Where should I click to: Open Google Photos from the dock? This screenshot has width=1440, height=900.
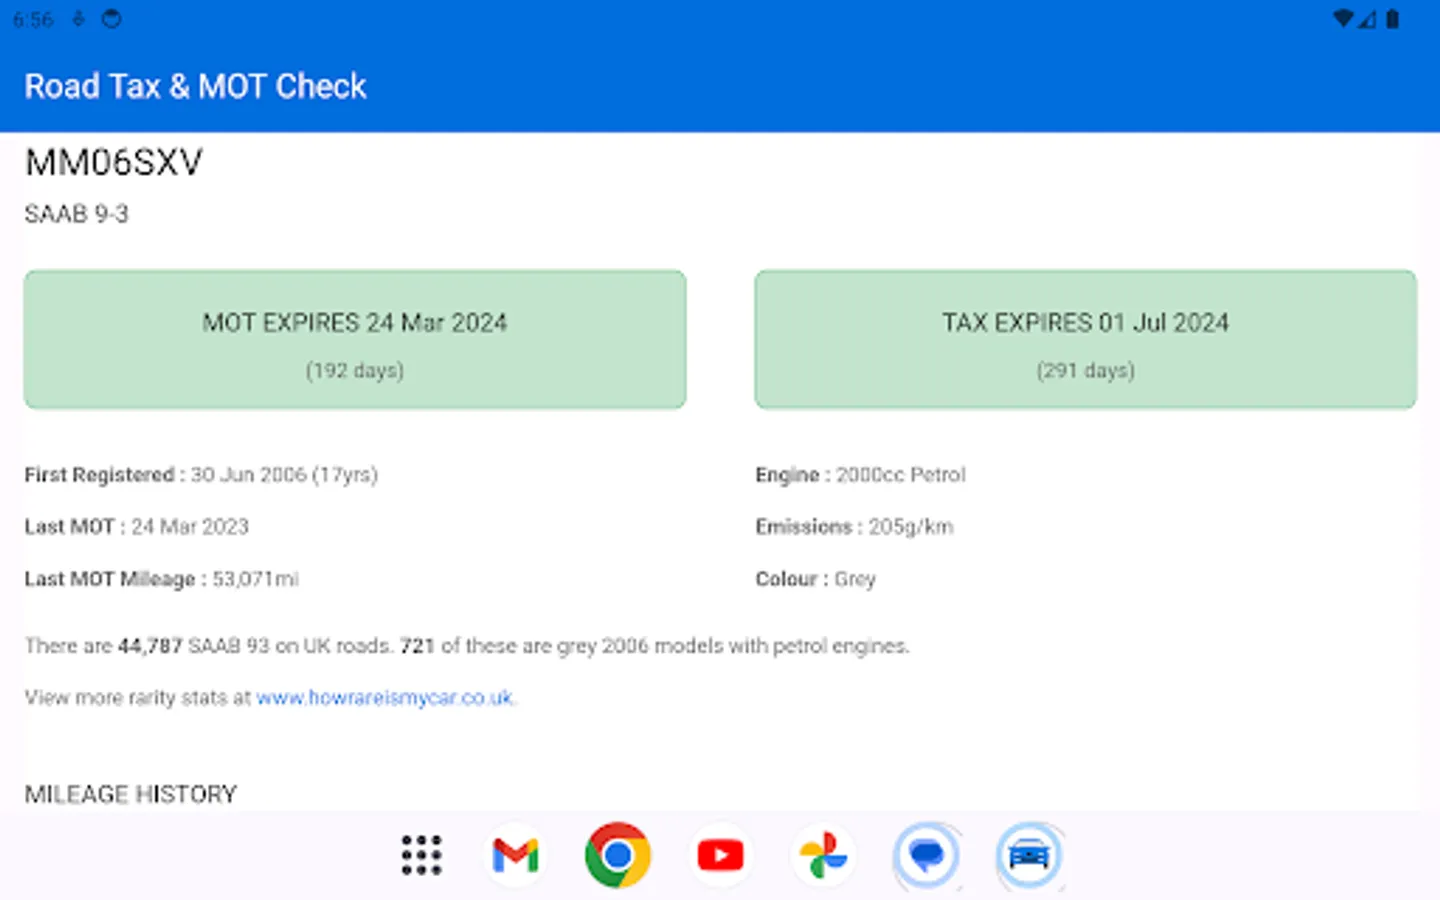824,856
